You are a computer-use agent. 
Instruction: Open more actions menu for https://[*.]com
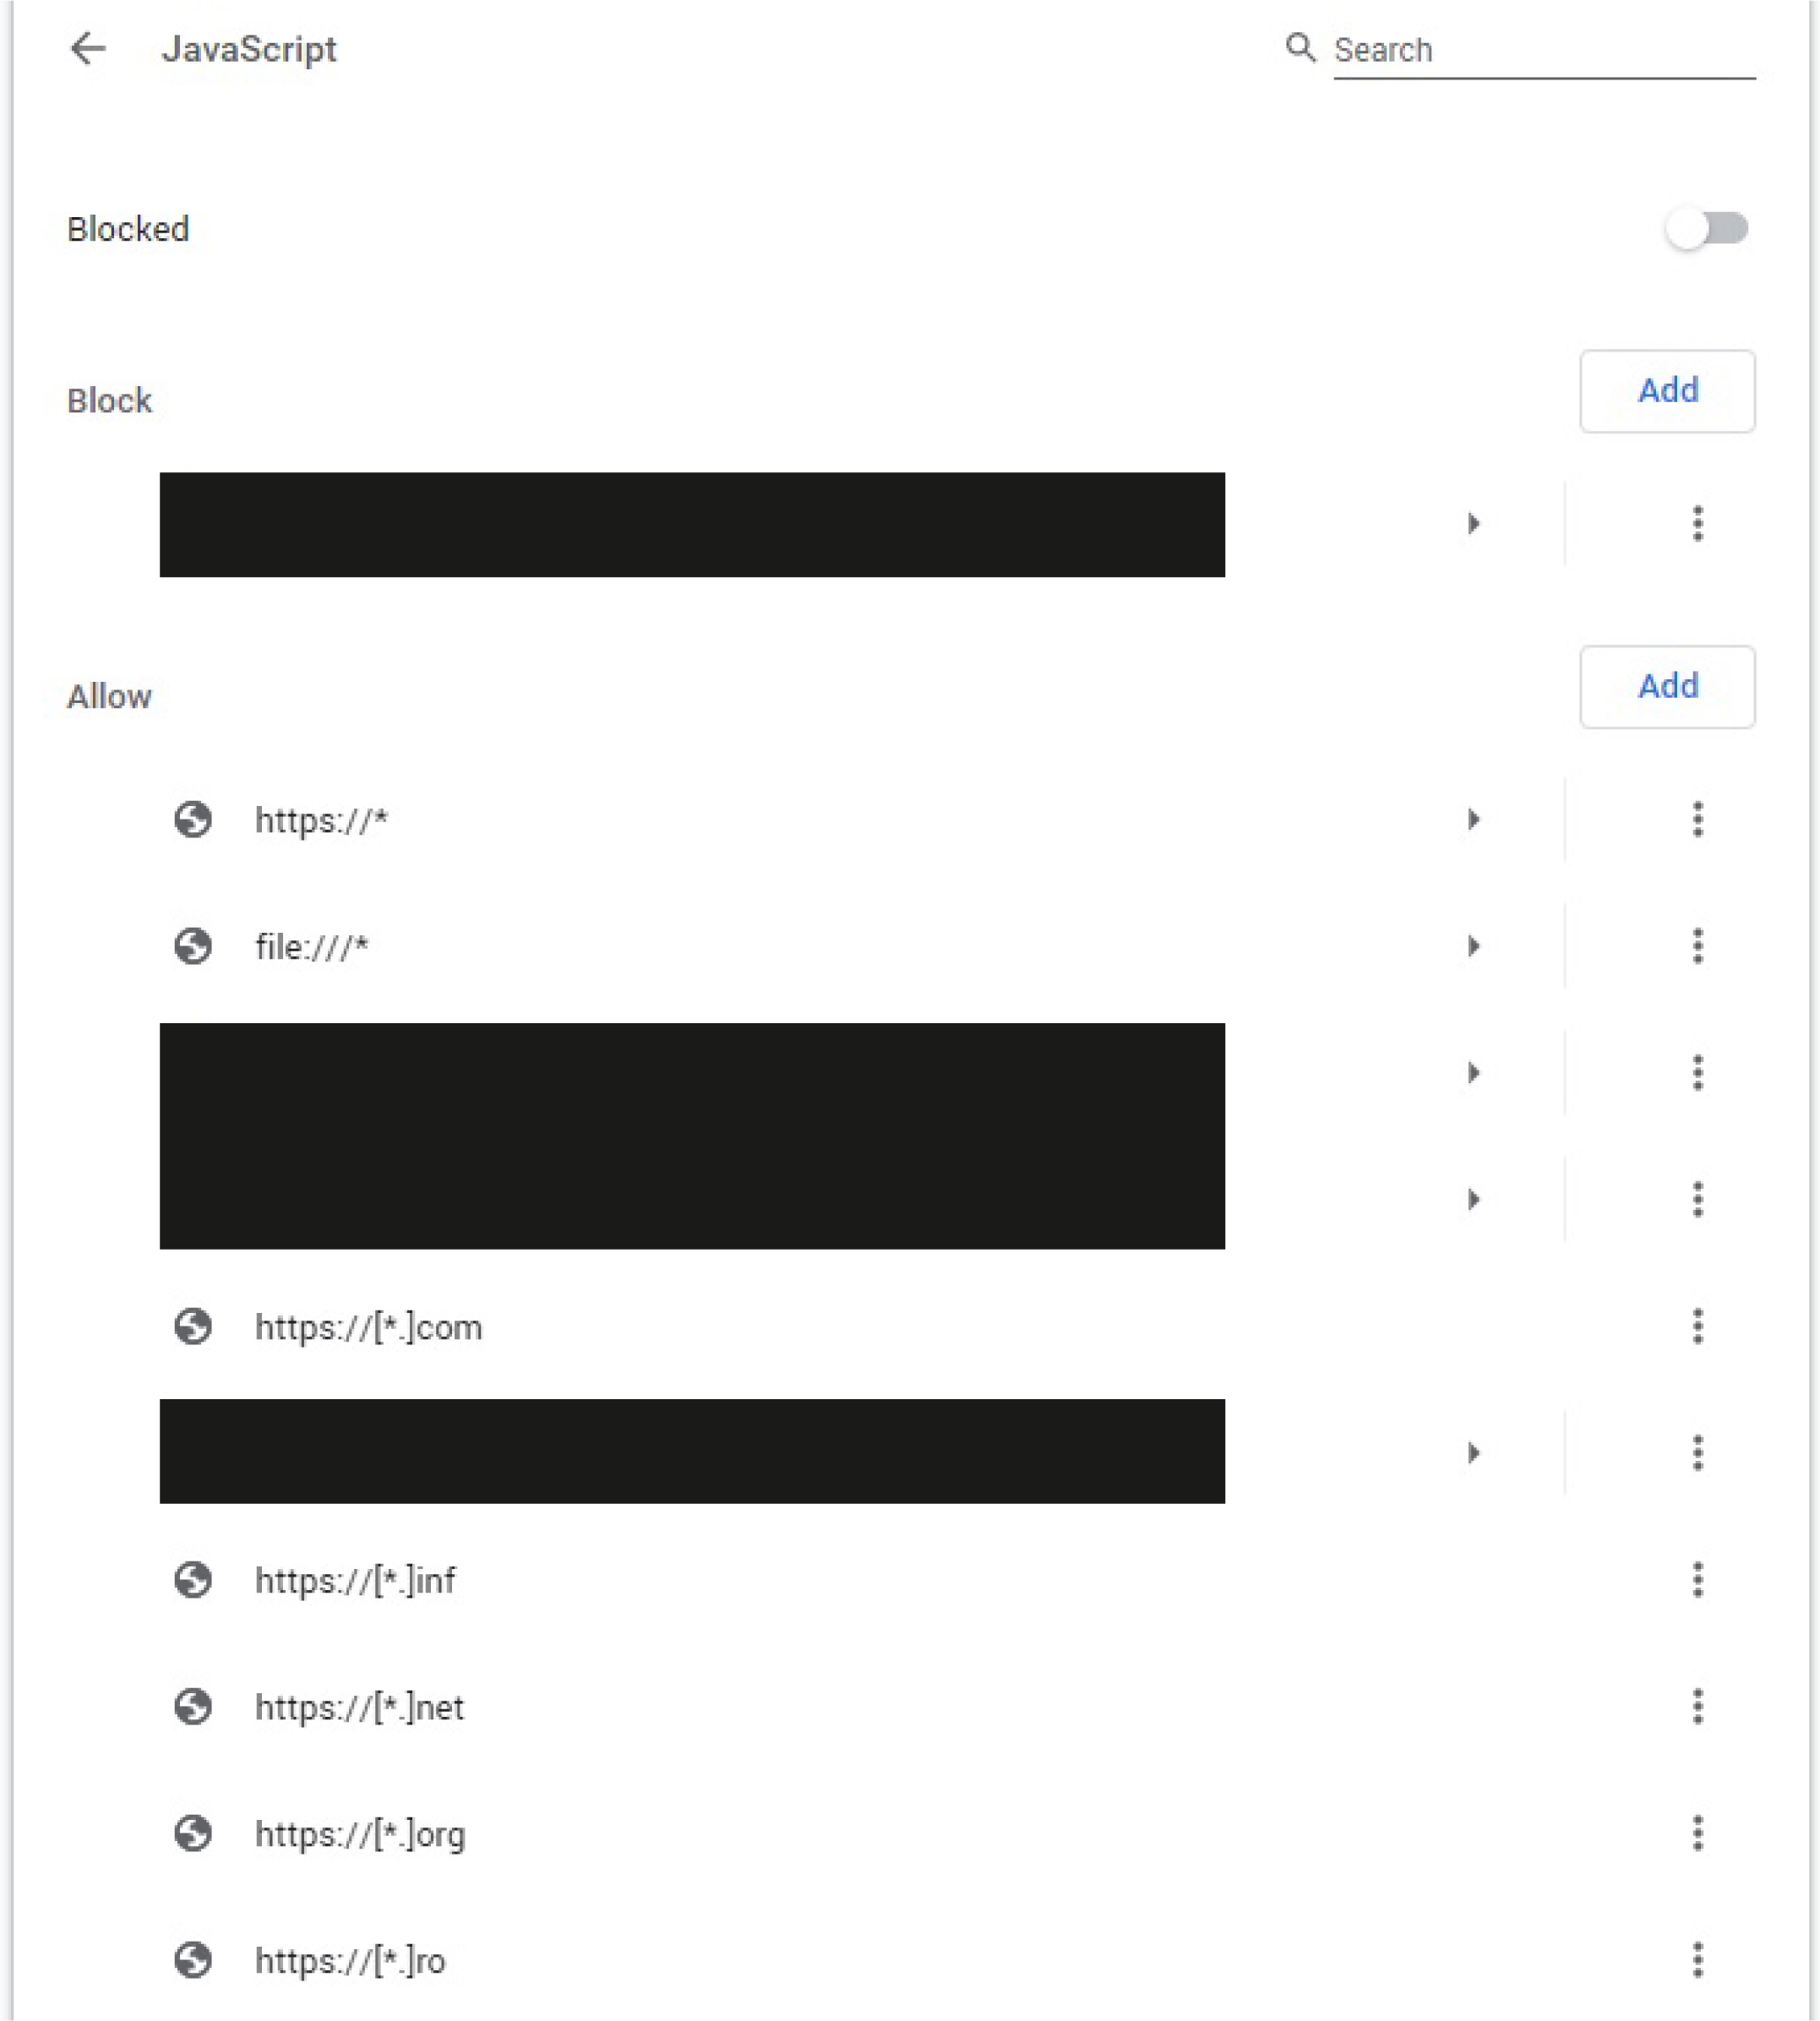(x=1697, y=1327)
